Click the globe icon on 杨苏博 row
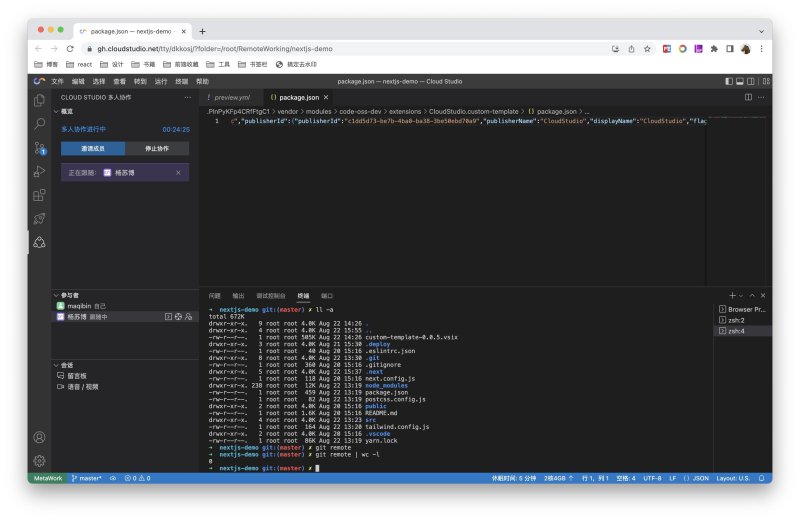800x520 pixels. point(179,317)
